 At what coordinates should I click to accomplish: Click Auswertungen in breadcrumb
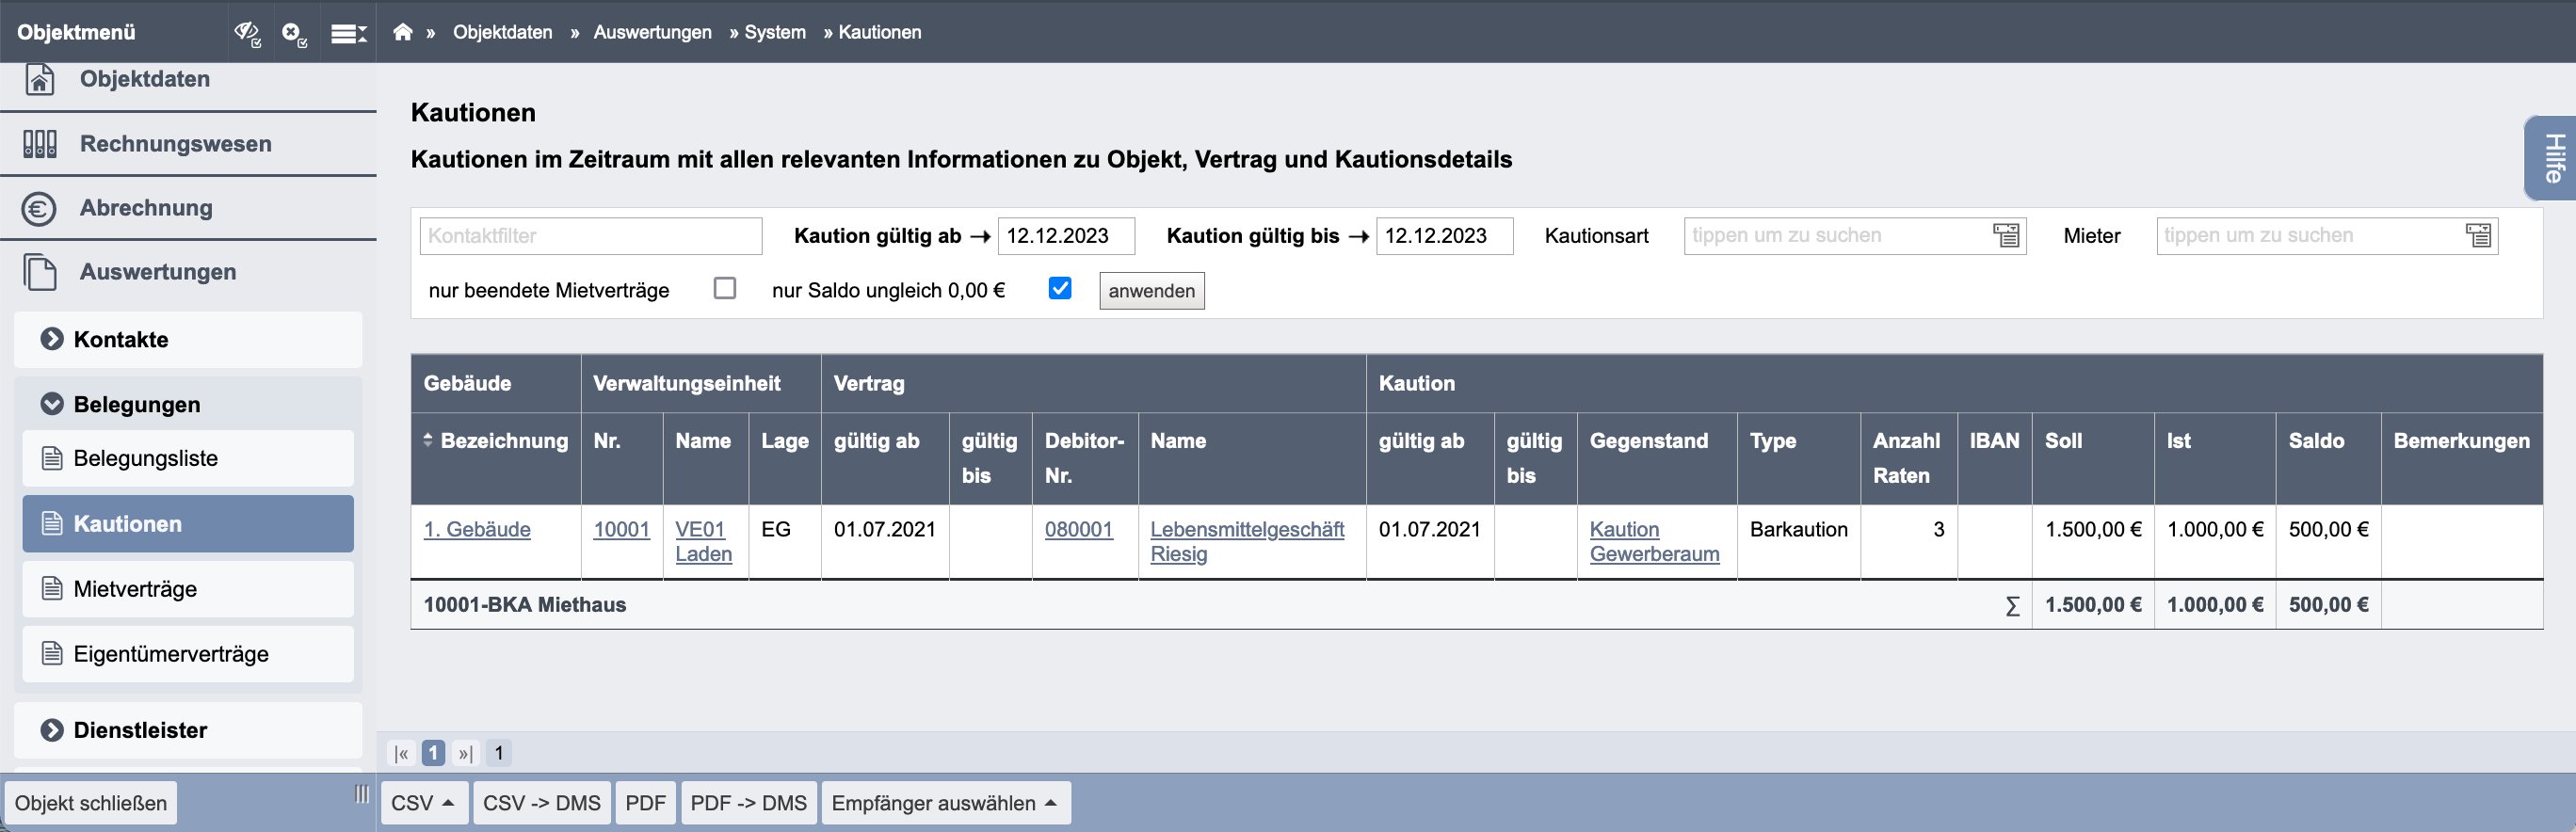pos(653,32)
